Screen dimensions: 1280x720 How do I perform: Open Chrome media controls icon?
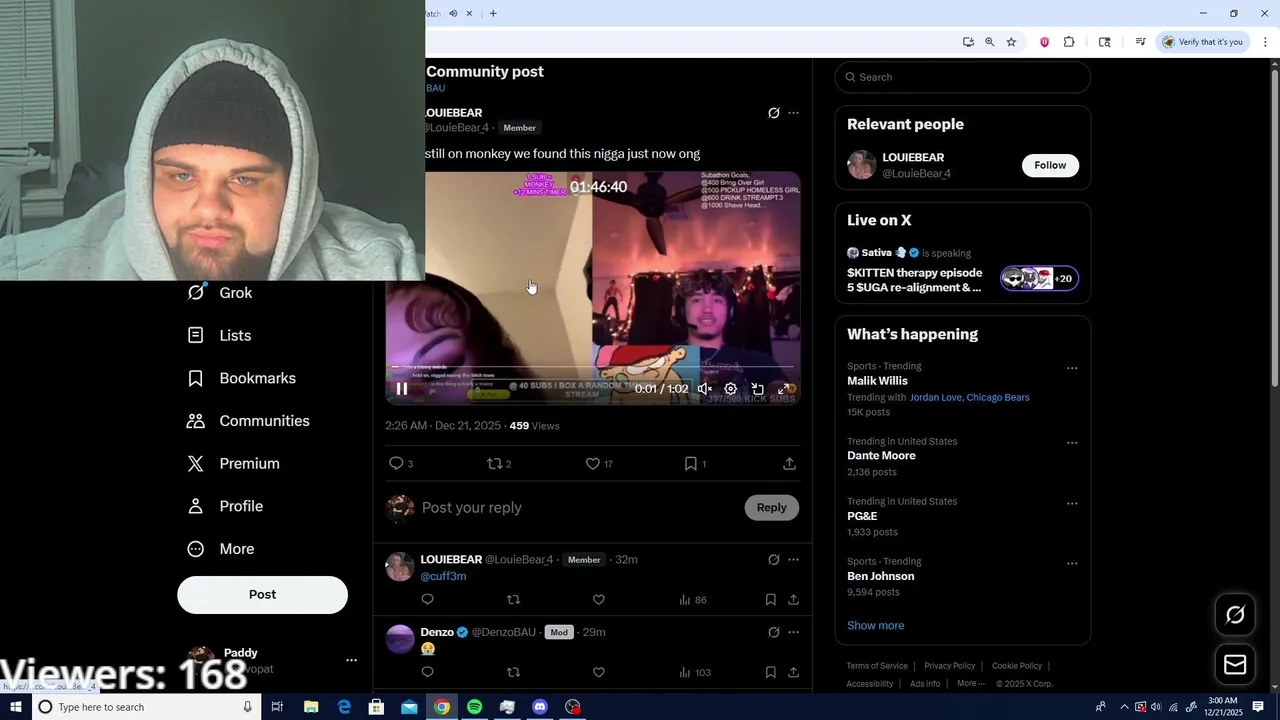[1140, 42]
